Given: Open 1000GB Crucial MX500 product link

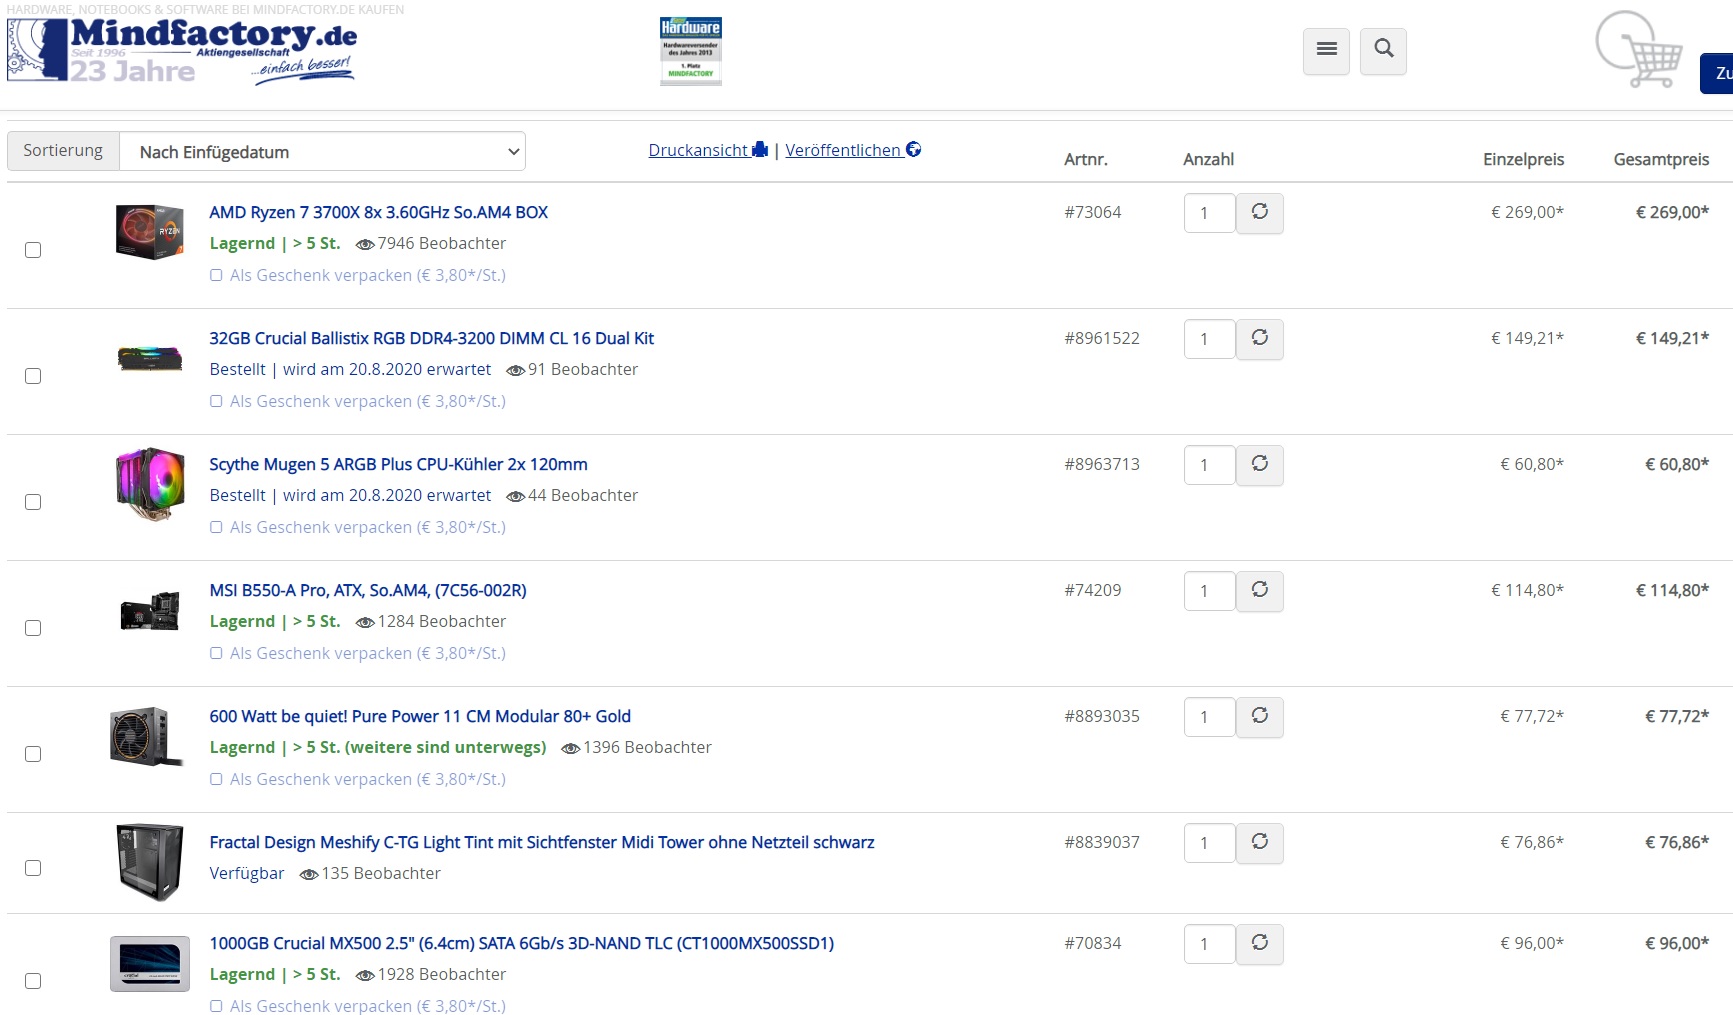Looking at the screenshot, I should (x=521, y=943).
